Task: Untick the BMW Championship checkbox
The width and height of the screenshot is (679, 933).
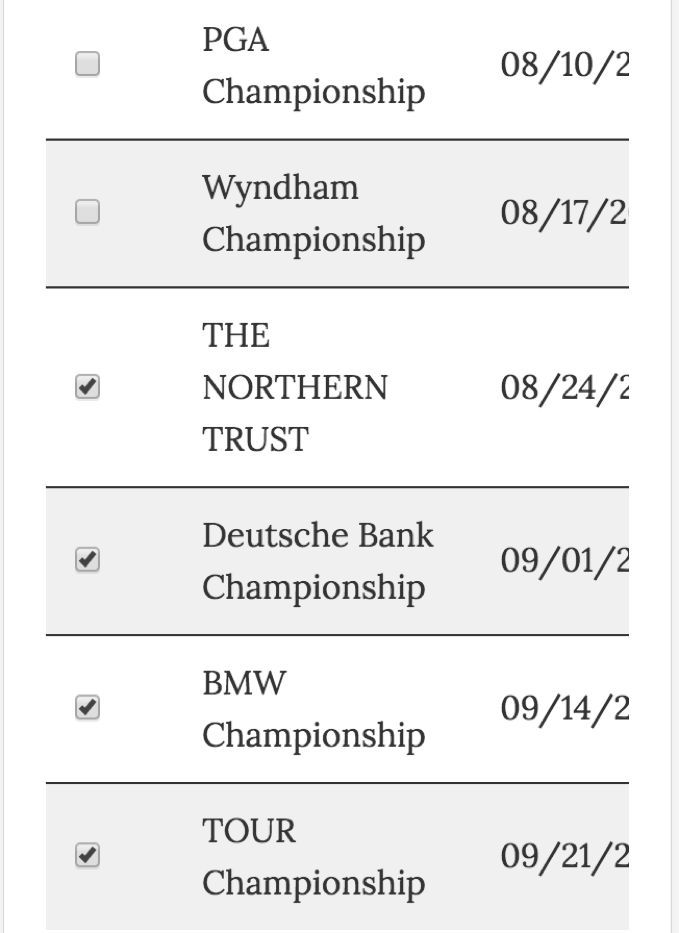Action: pos(88,708)
